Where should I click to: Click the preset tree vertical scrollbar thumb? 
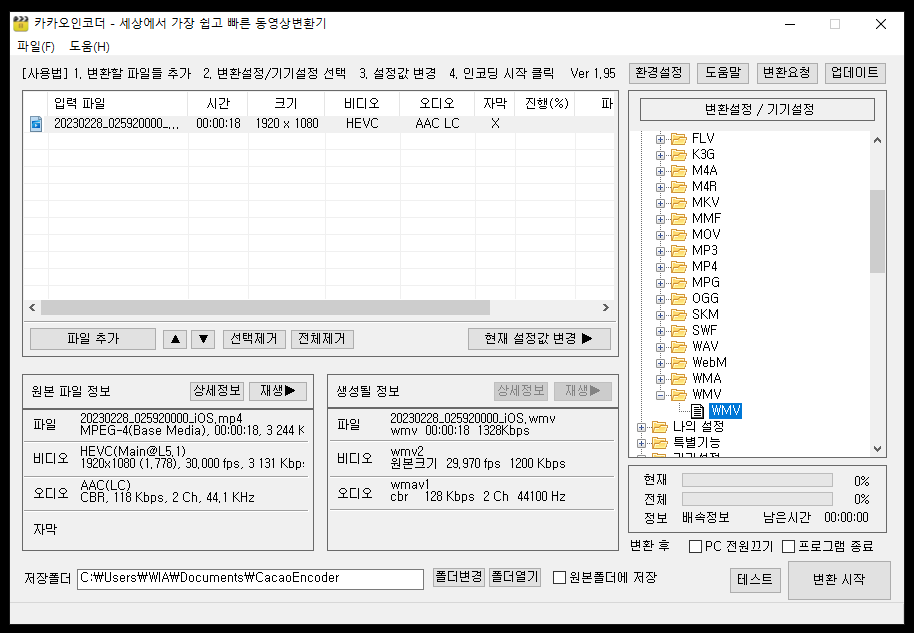(877, 231)
